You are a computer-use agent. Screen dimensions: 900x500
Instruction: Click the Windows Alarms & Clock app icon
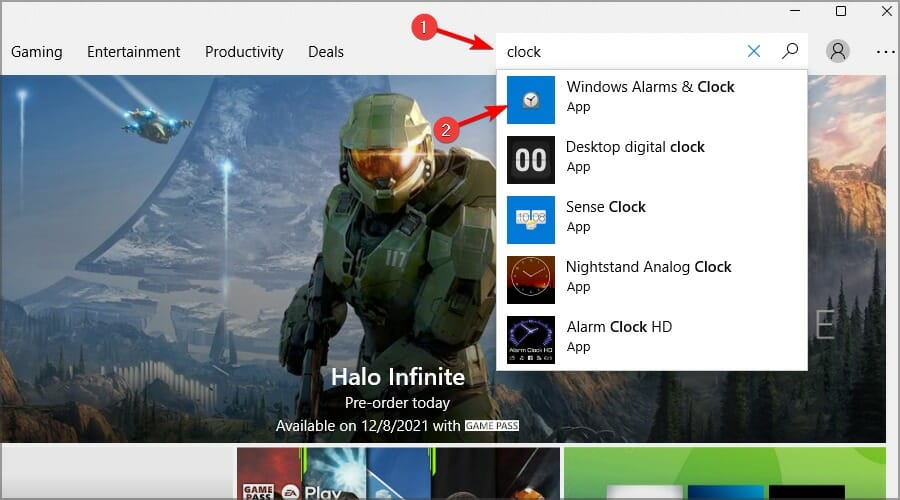pos(531,100)
